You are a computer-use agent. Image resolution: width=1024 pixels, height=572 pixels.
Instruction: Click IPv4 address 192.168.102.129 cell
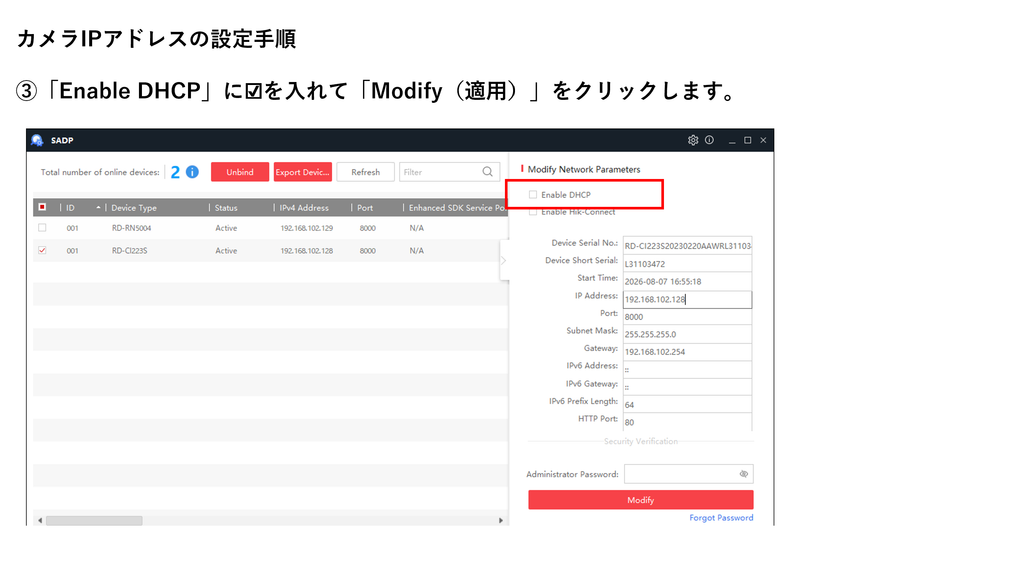tap(306, 228)
